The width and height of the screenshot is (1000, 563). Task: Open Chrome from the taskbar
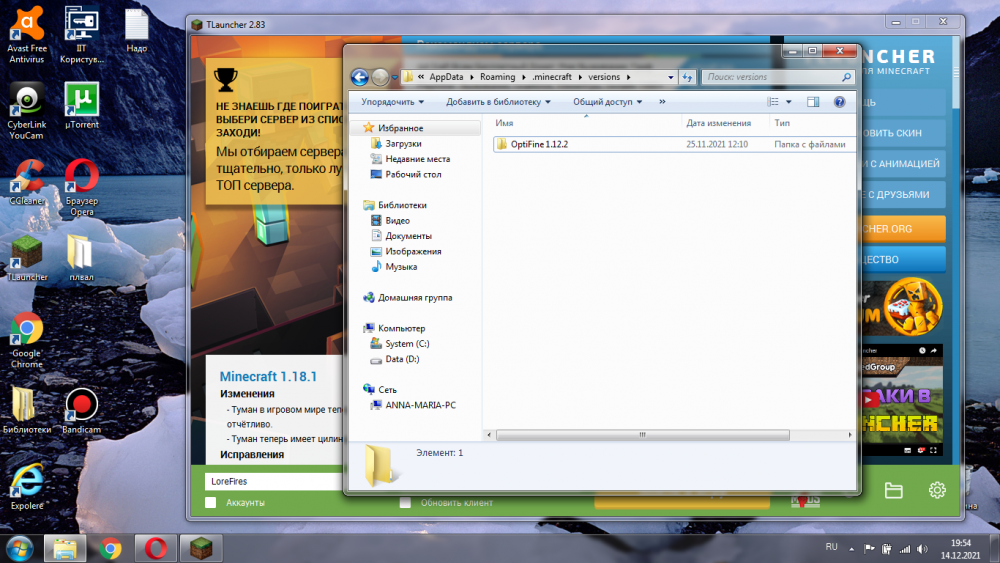click(110, 548)
